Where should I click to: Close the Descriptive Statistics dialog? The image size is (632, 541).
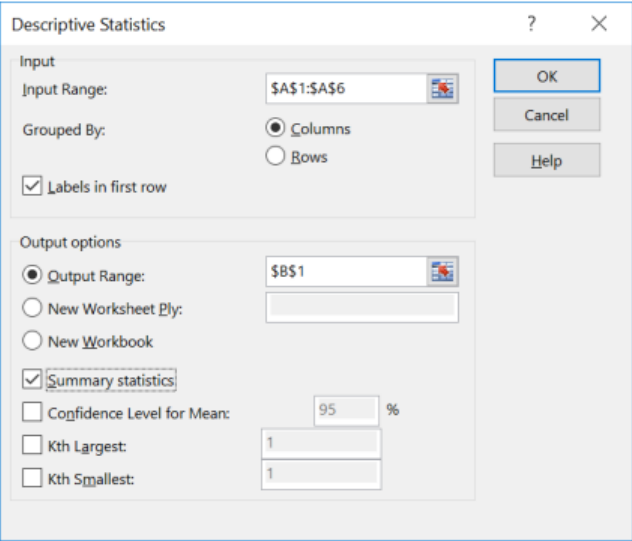(599, 24)
